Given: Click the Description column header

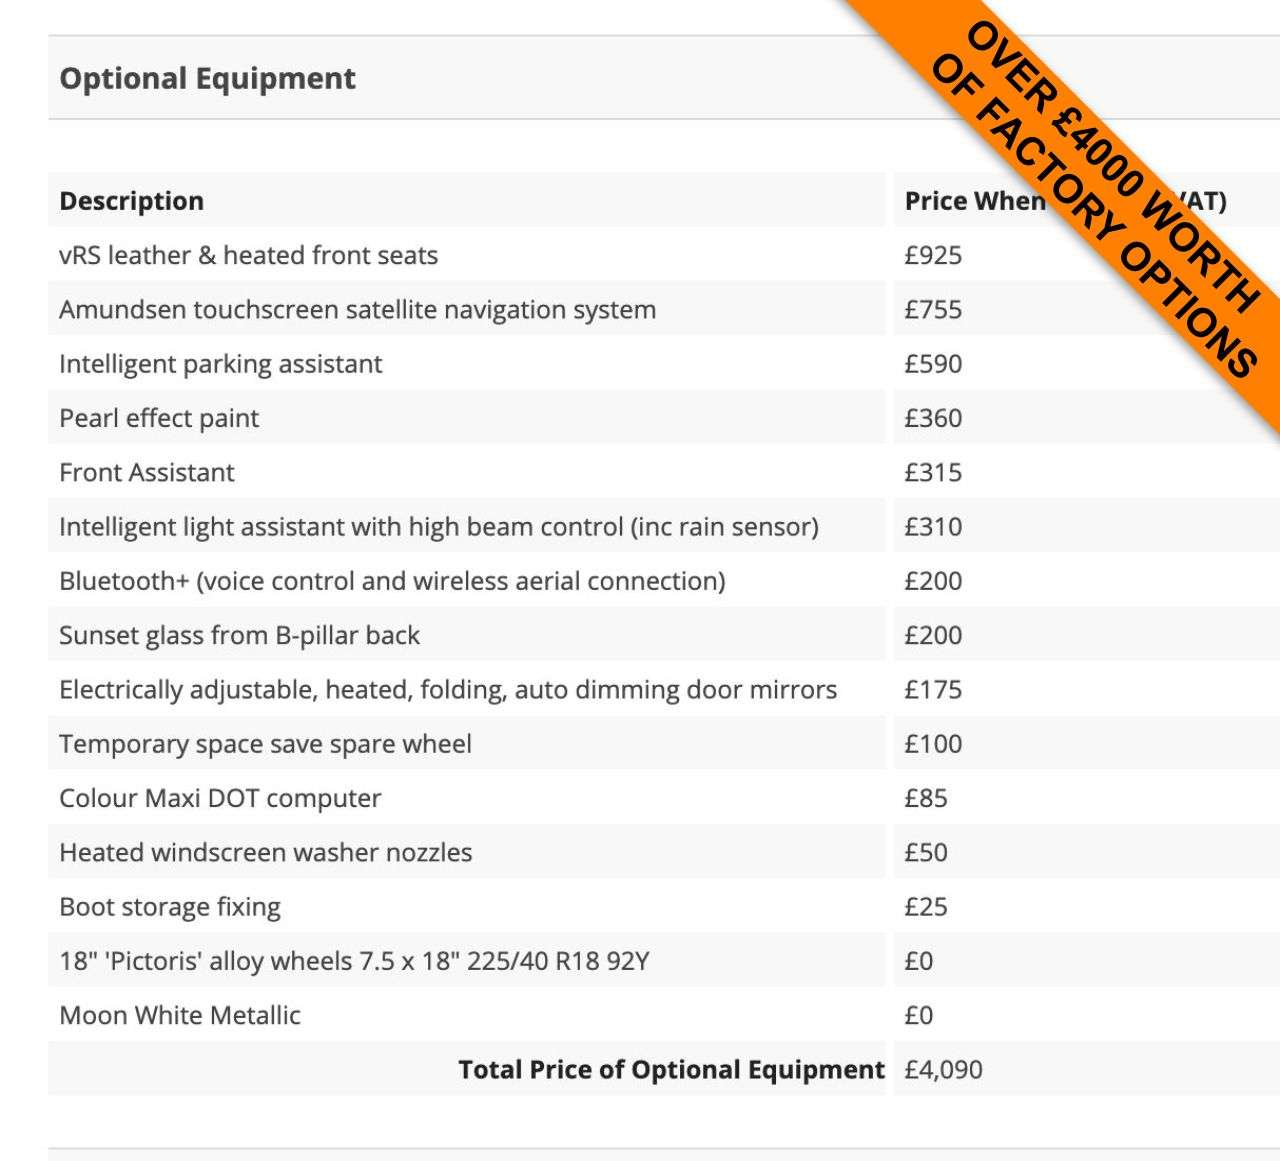Looking at the screenshot, I should point(131,201).
